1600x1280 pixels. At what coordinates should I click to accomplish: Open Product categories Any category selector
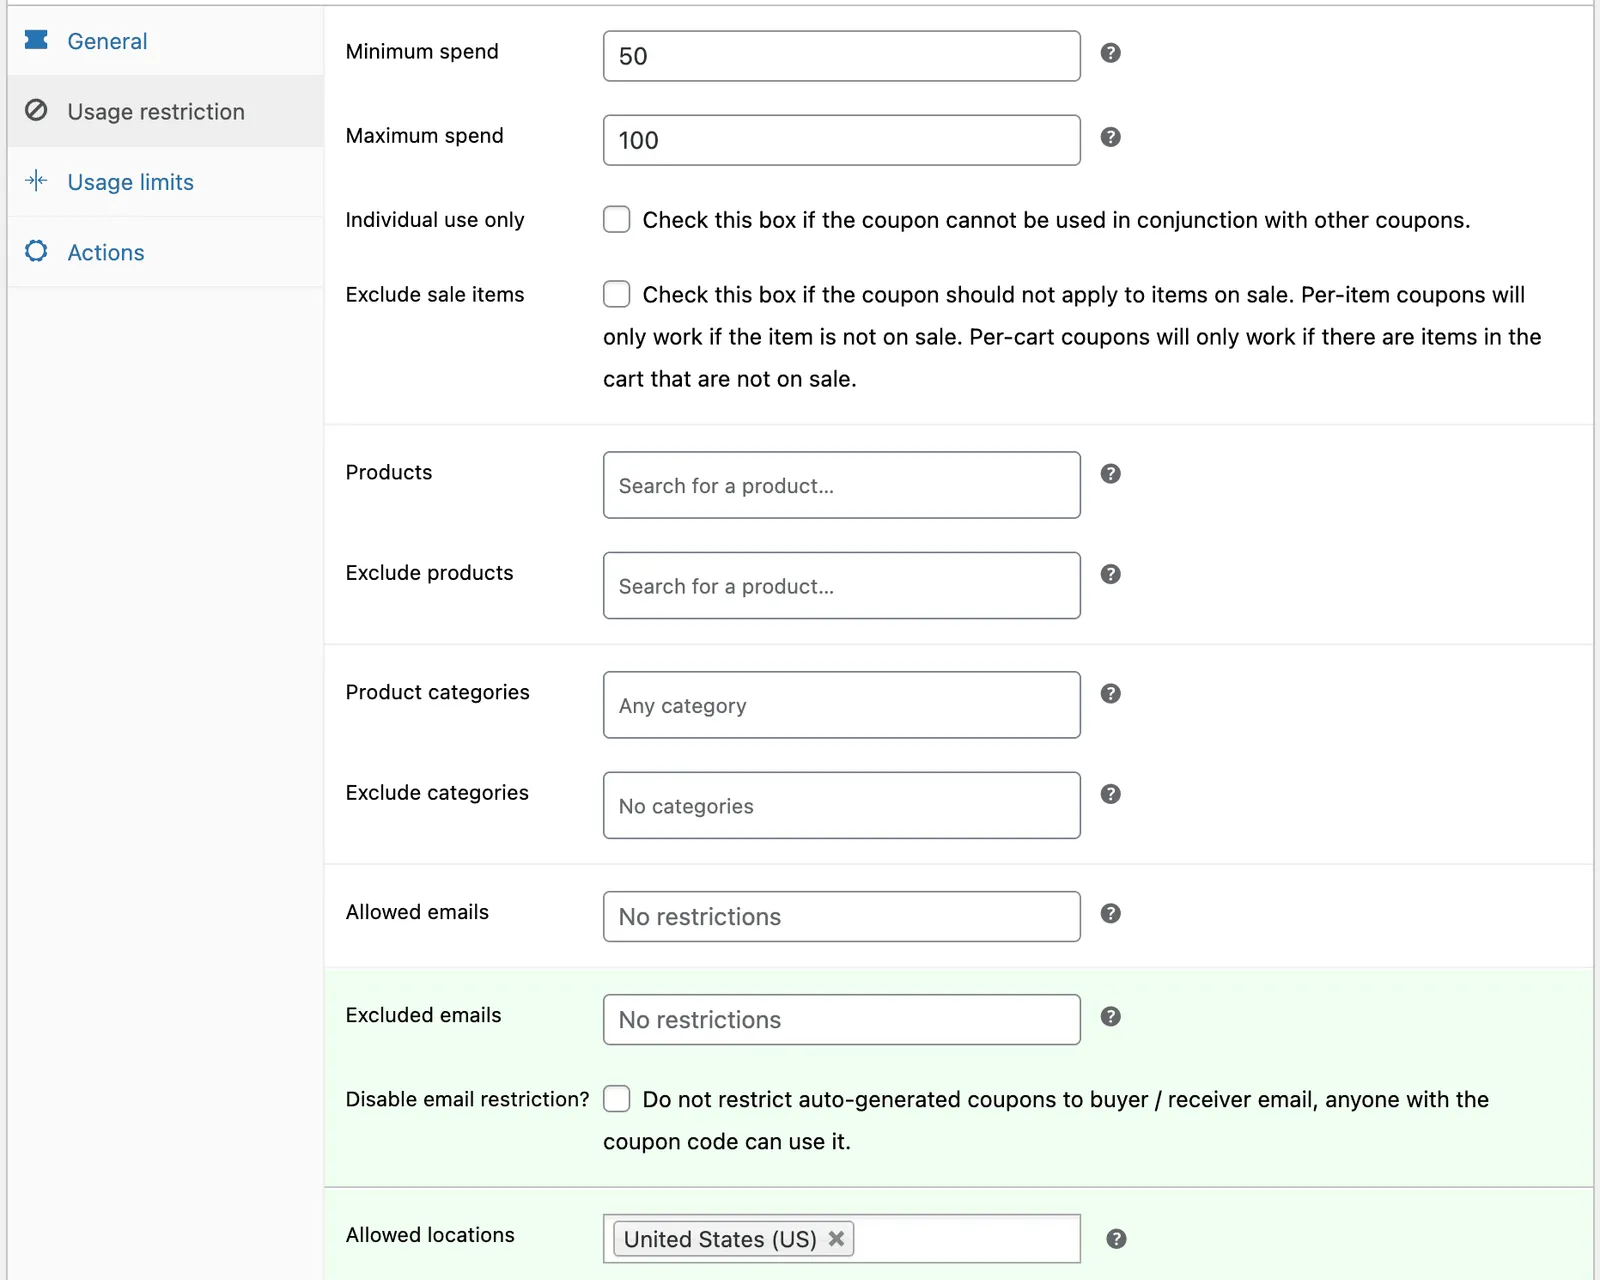842,705
